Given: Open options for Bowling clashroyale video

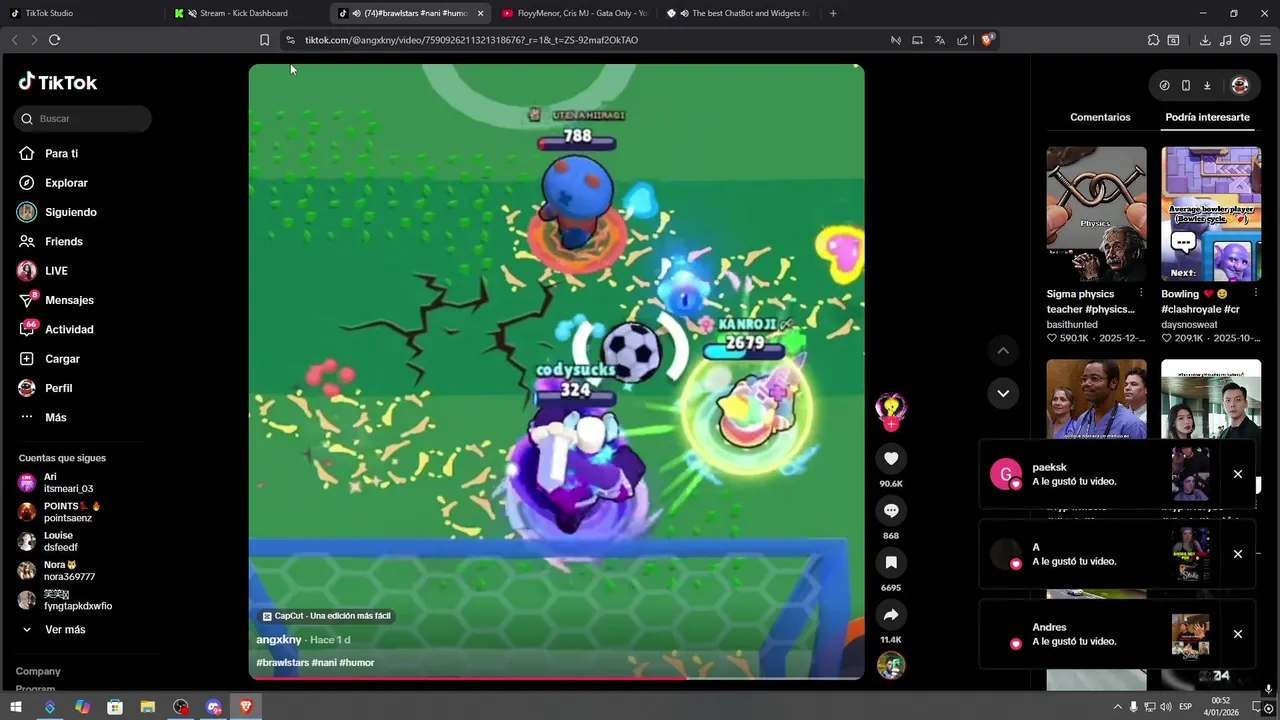Looking at the screenshot, I should point(1256,294).
